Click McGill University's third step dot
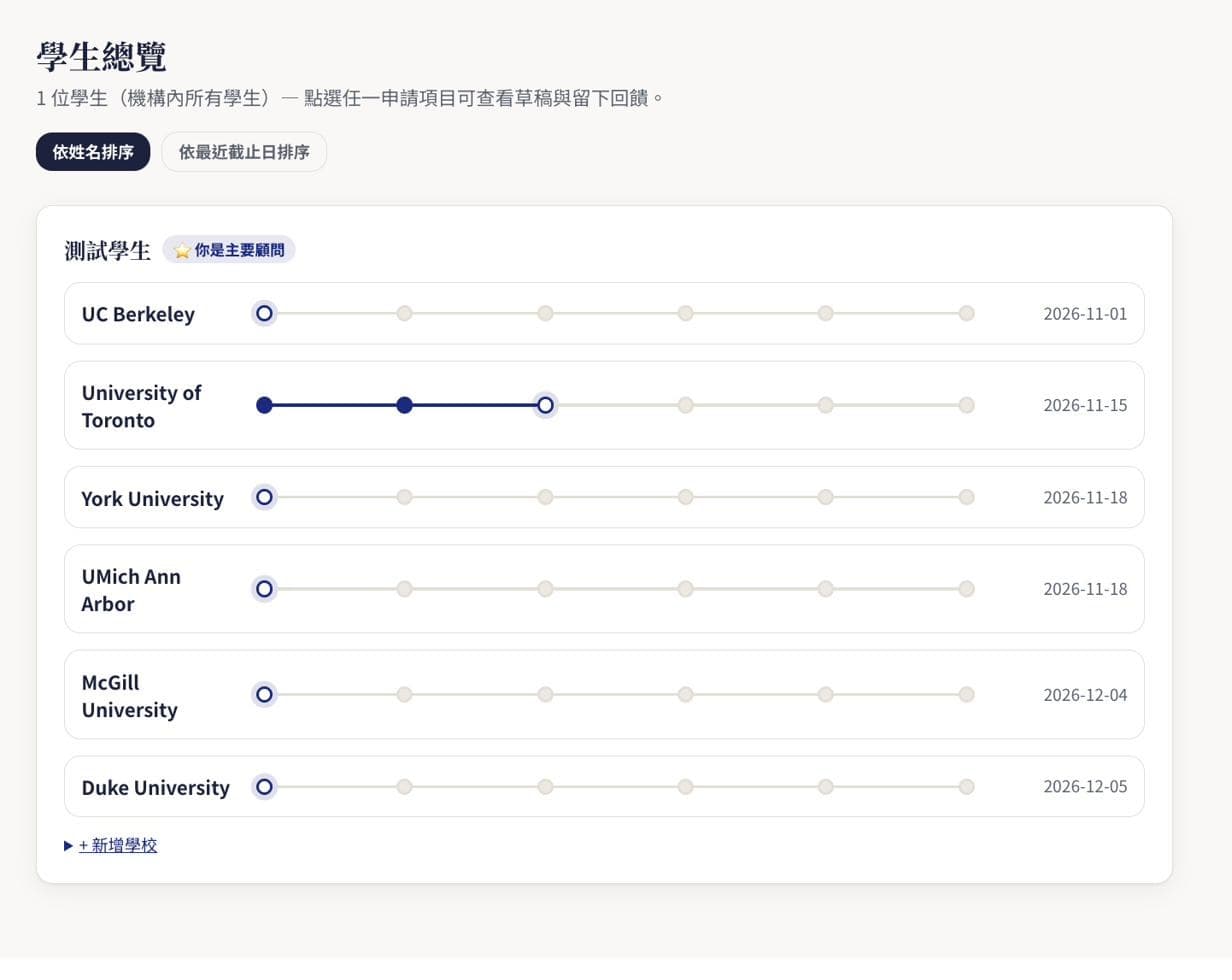 [x=545, y=695]
